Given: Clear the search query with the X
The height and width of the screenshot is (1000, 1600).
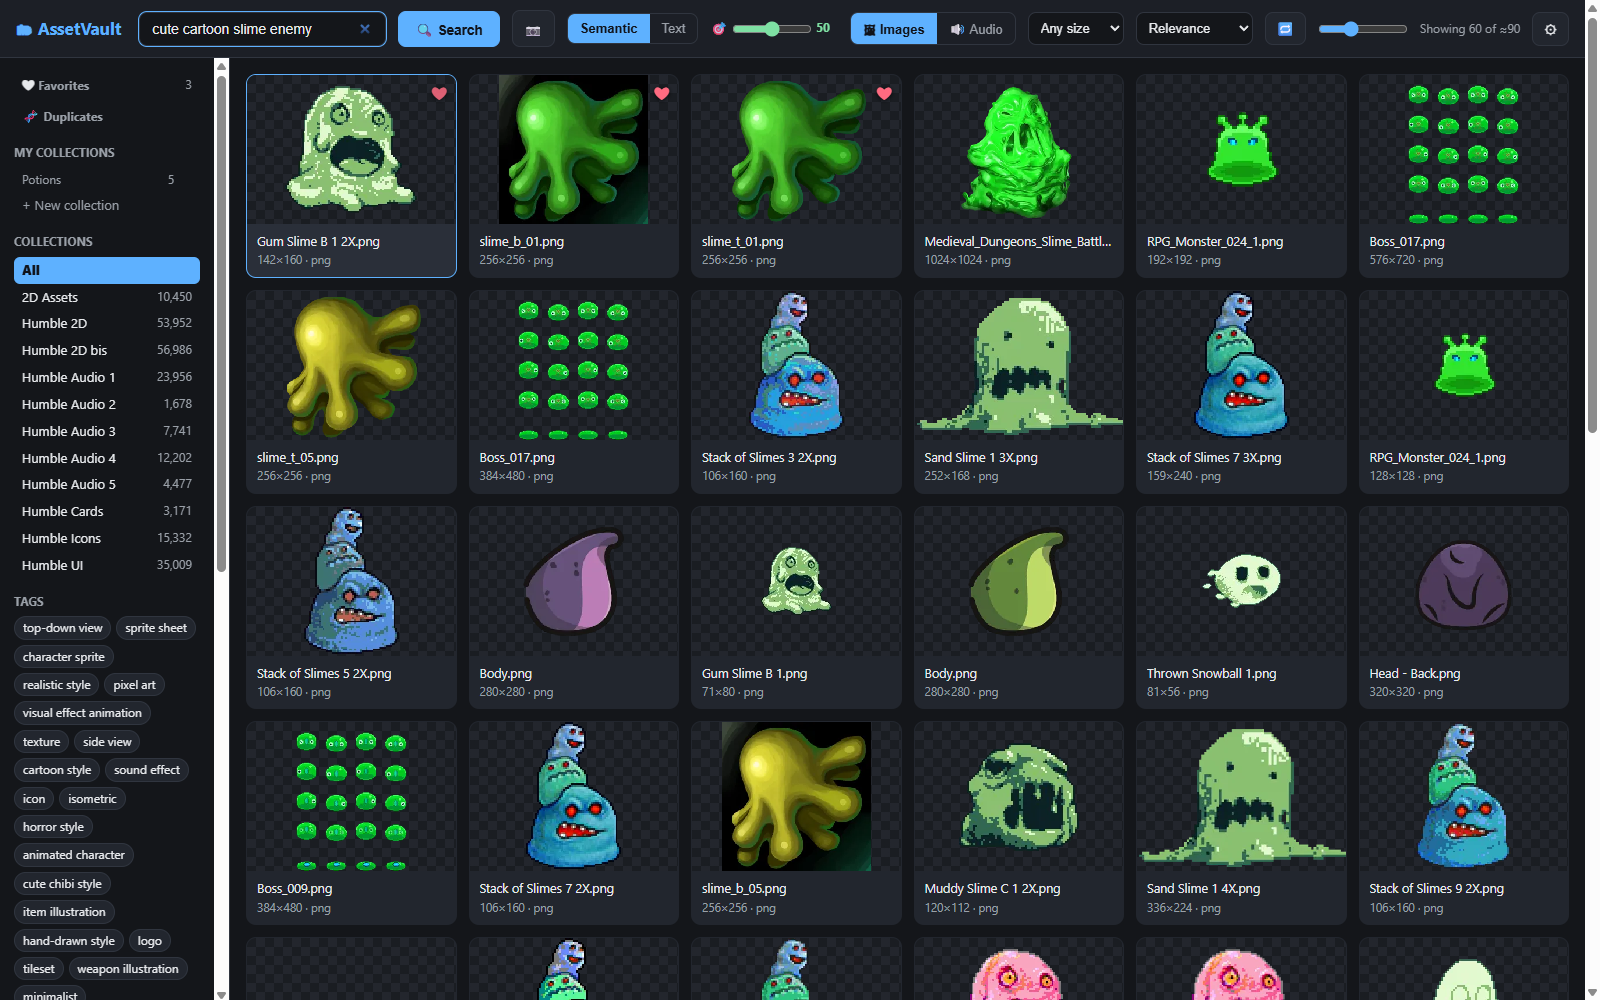Looking at the screenshot, I should coord(365,29).
